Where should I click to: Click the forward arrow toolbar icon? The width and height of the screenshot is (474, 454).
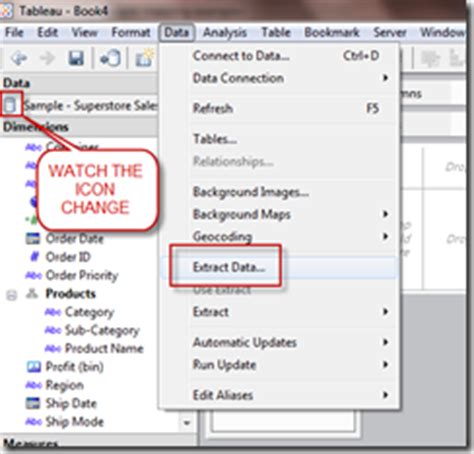coord(47,59)
